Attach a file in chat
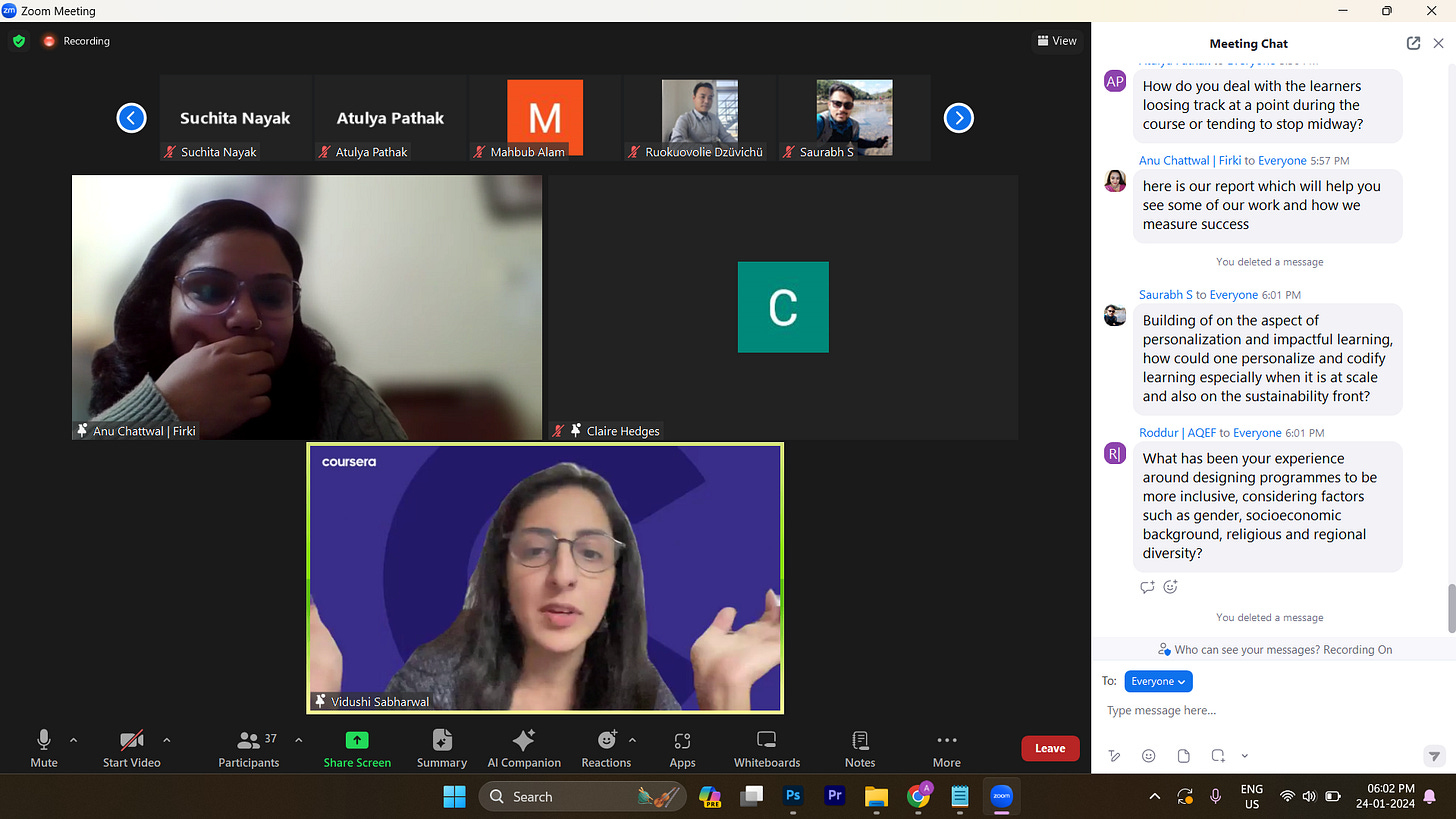This screenshot has height=819, width=1456. pyautogui.click(x=1184, y=755)
